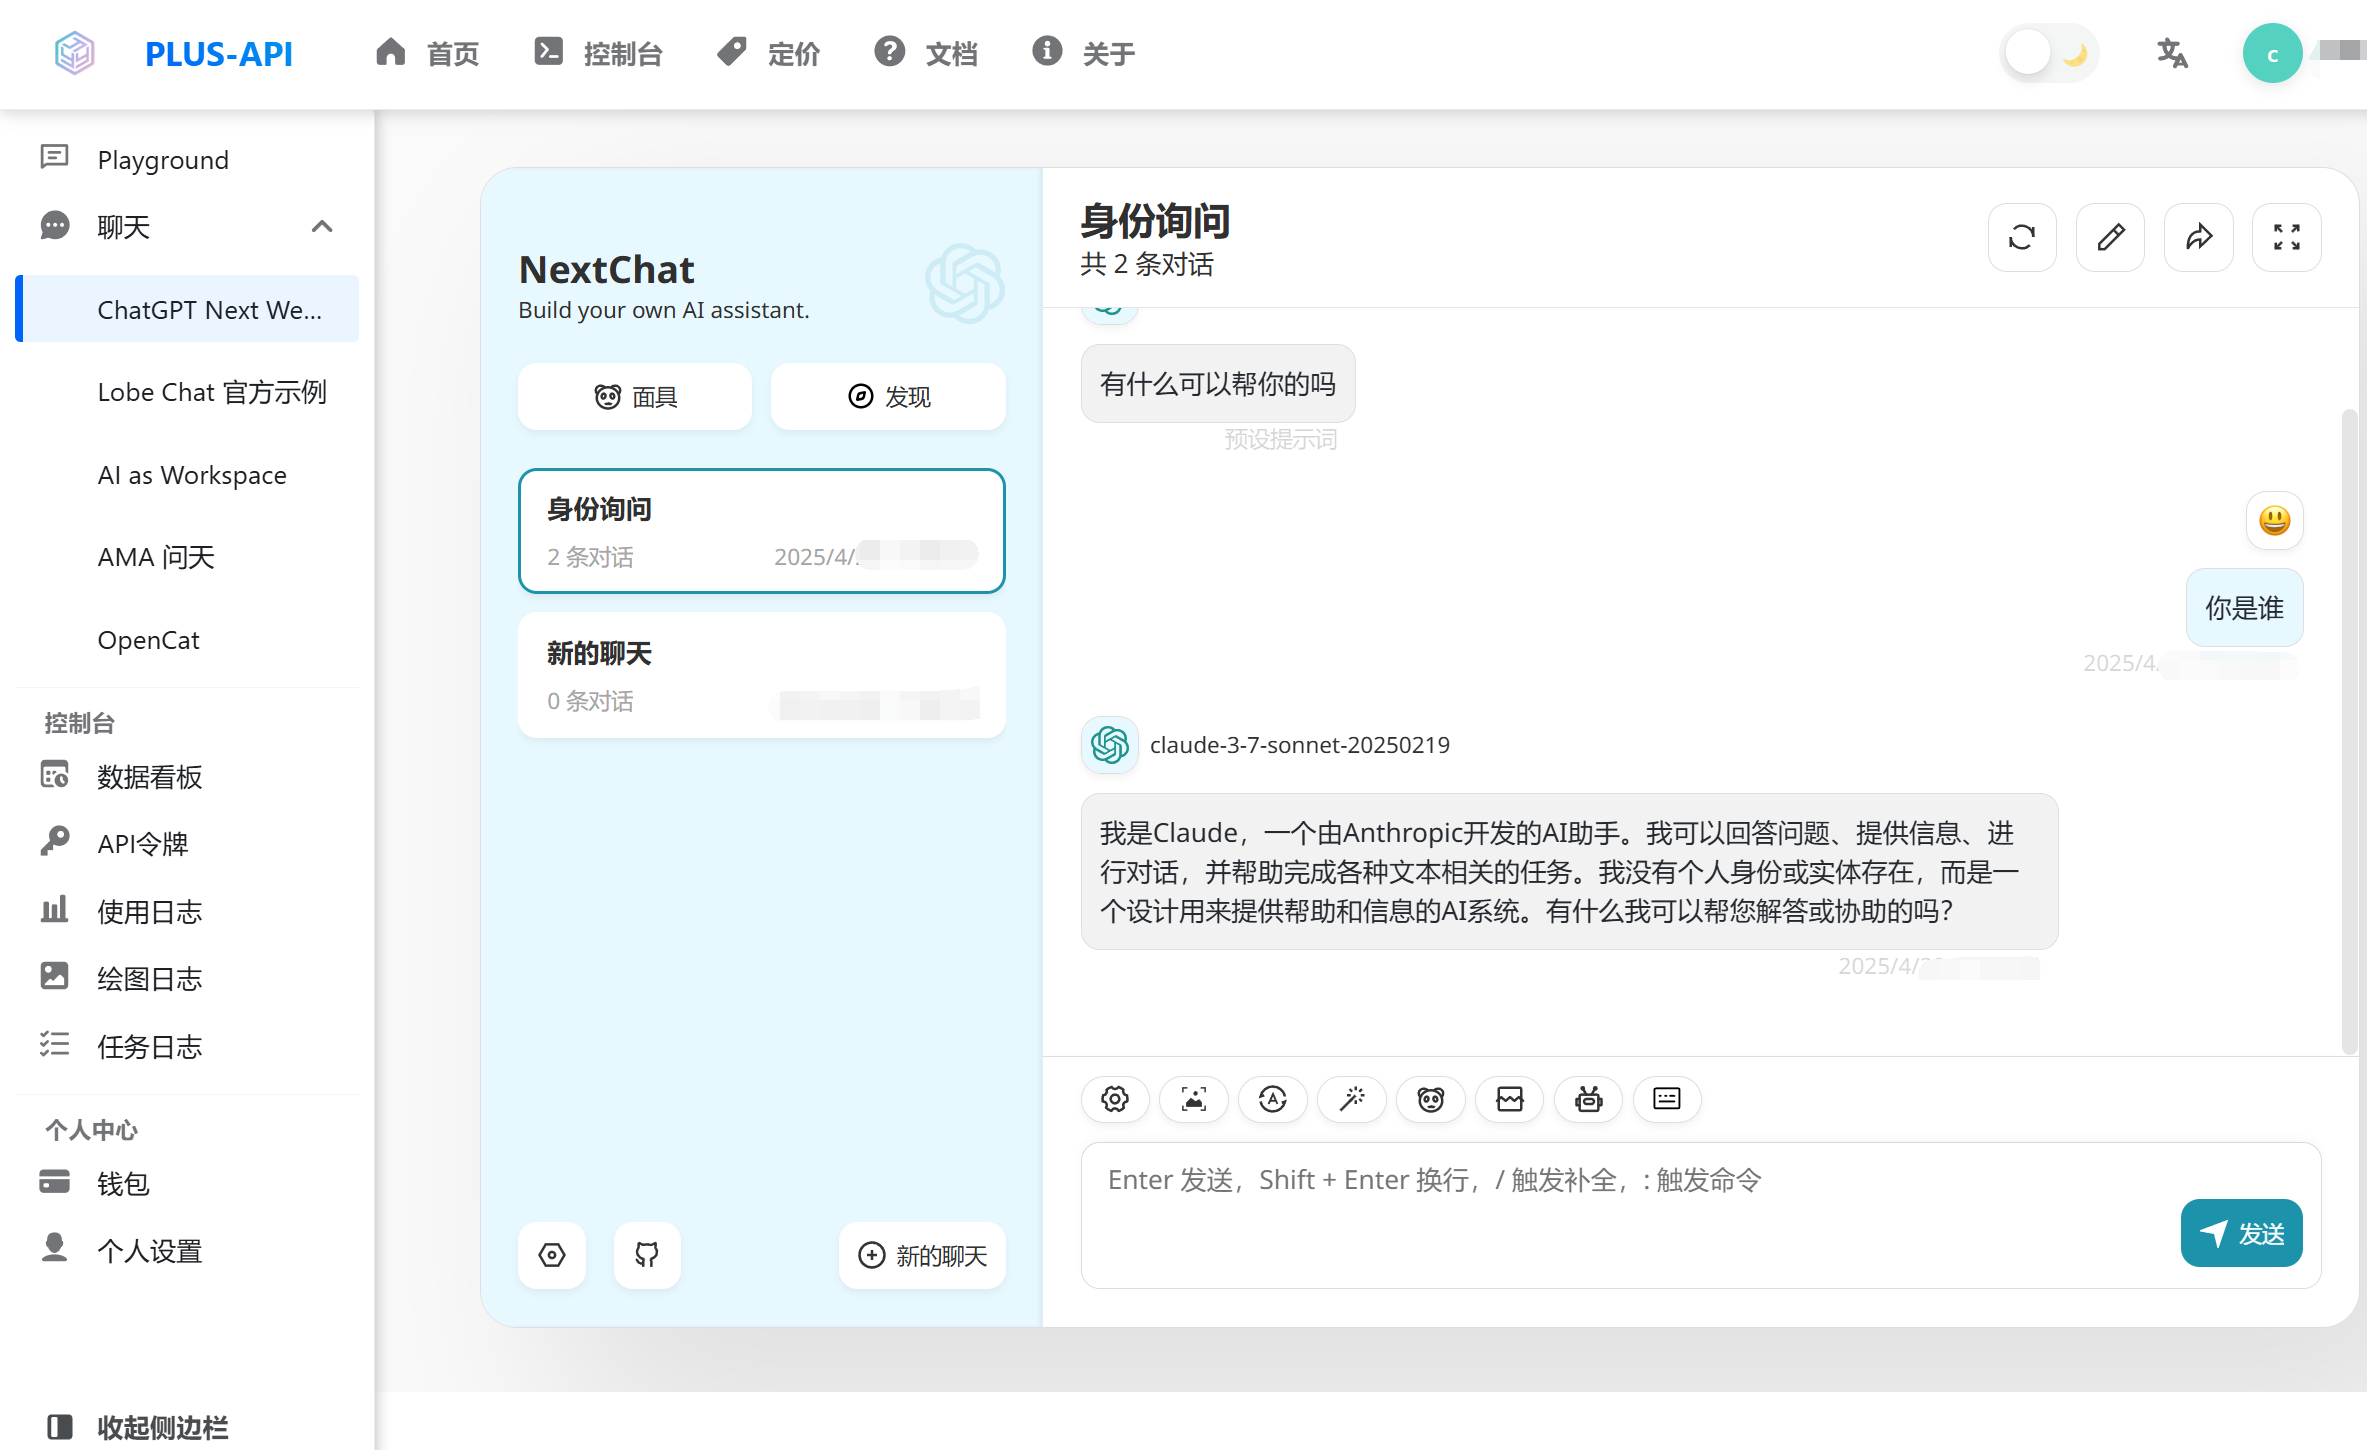Click 收起侧边栏 to collapse the sidebar
This screenshot has height=1450, width=2367.
pyautogui.click(x=138, y=1427)
